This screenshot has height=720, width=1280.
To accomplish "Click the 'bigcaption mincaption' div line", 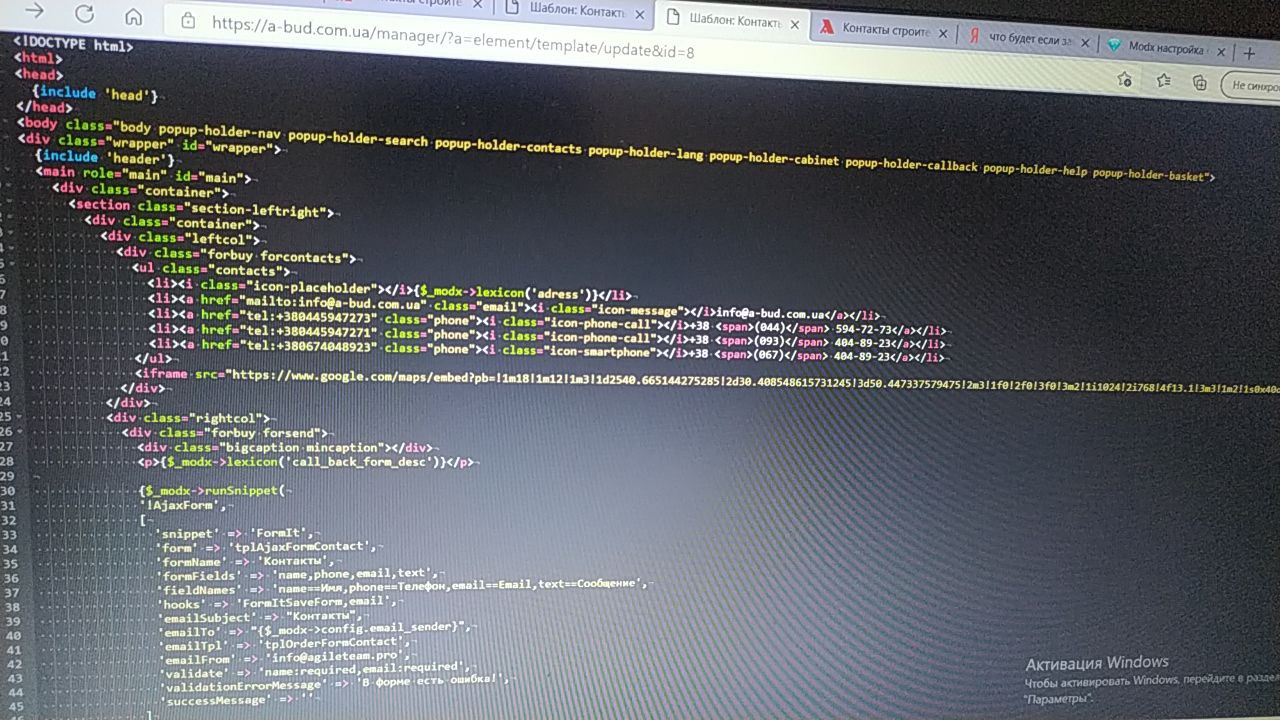I will click(285, 447).
